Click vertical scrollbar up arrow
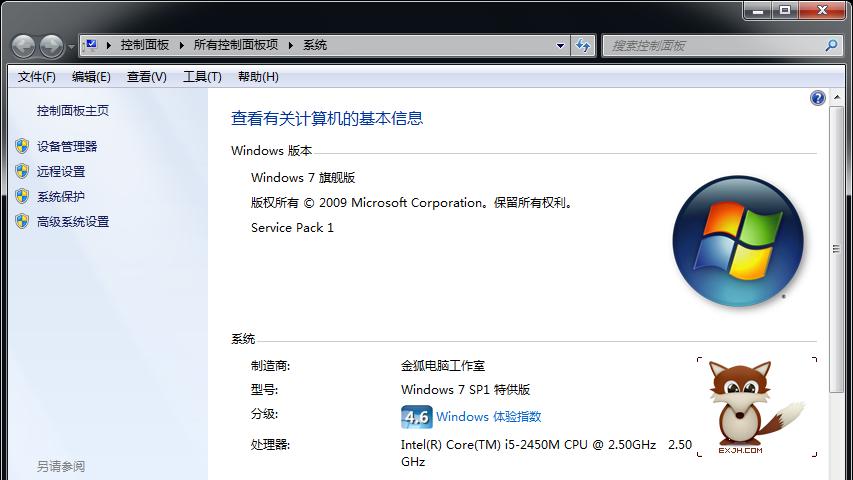The height and width of the screenshot is (480, 853). click(837, 98)
